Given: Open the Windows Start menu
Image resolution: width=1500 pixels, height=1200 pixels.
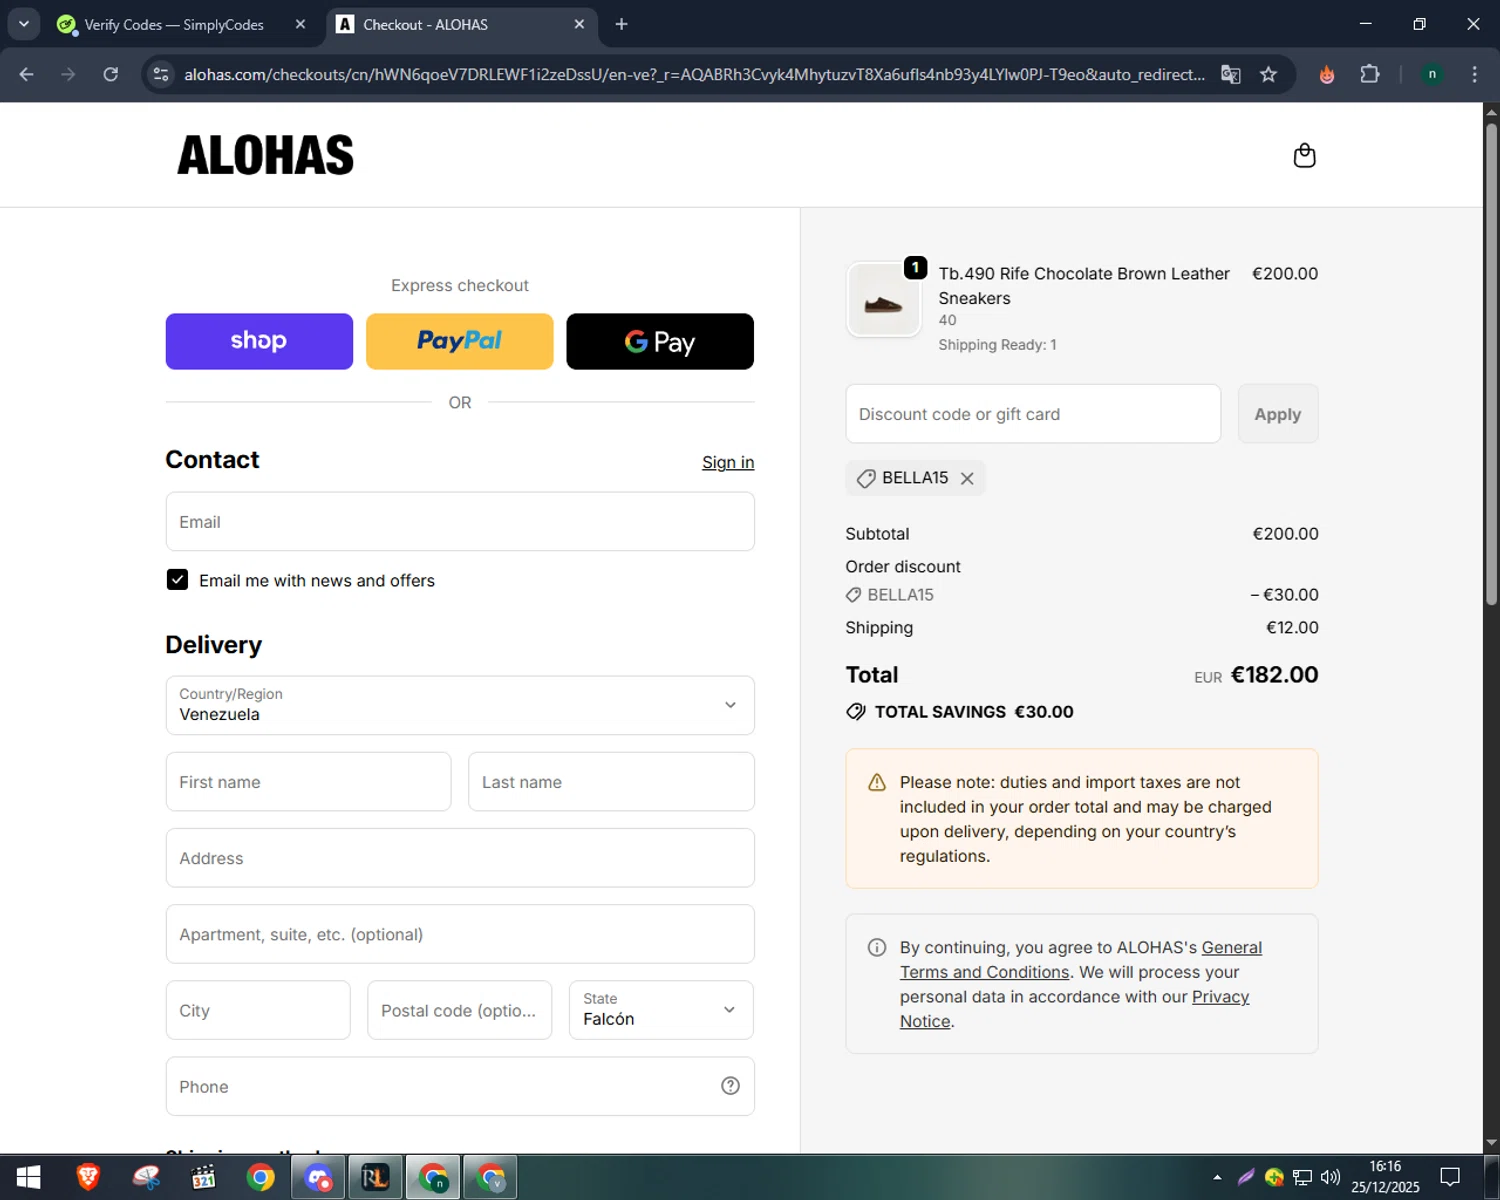Looking at the screenshot, I should pyautogui.click(x=29, y=1177).
